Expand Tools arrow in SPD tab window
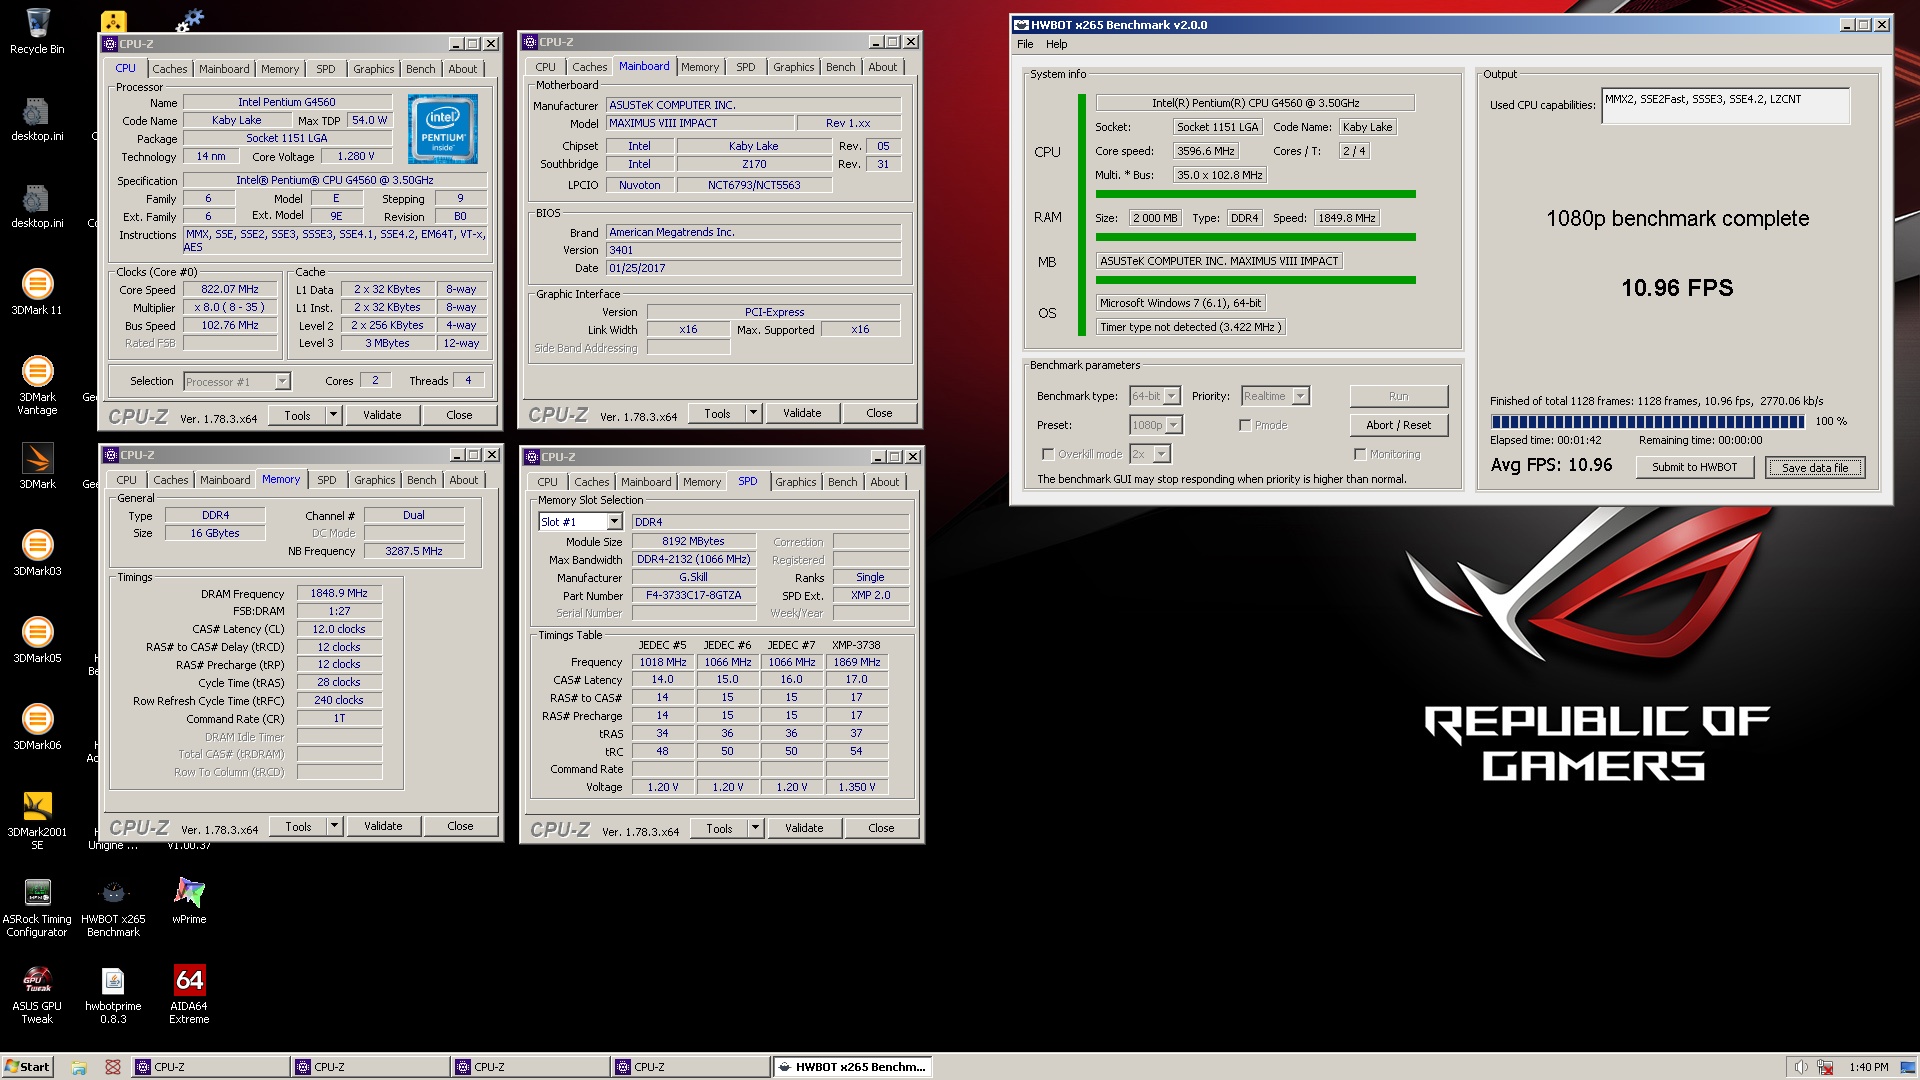Screen dimensions: 1920x1080 pyautogui.click(x=756, y=828)
